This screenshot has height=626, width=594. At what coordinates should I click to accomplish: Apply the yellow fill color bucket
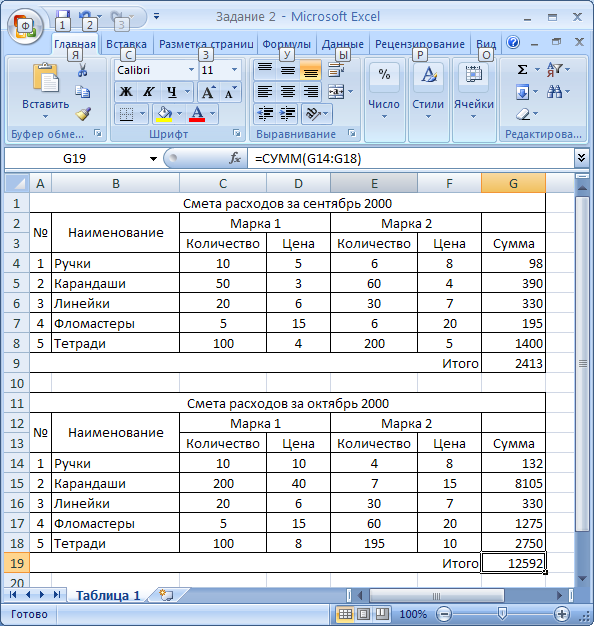point(164,114)
